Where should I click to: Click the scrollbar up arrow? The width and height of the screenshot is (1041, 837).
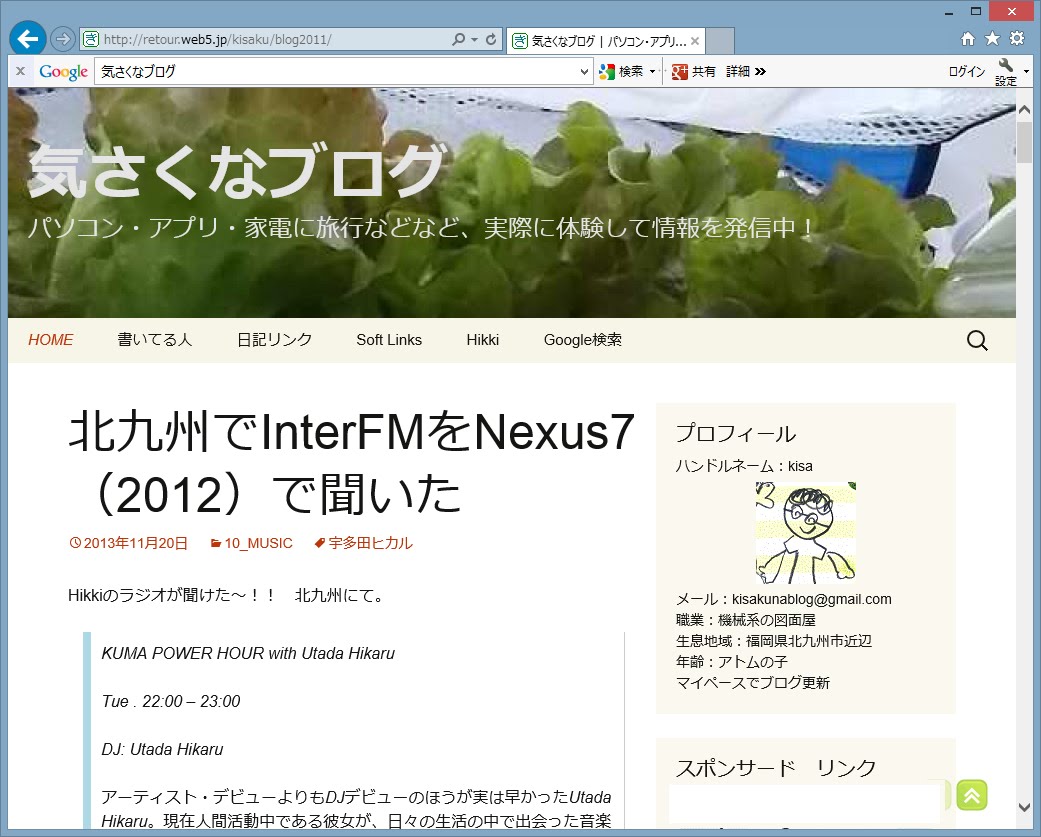tap(1024, 109)
